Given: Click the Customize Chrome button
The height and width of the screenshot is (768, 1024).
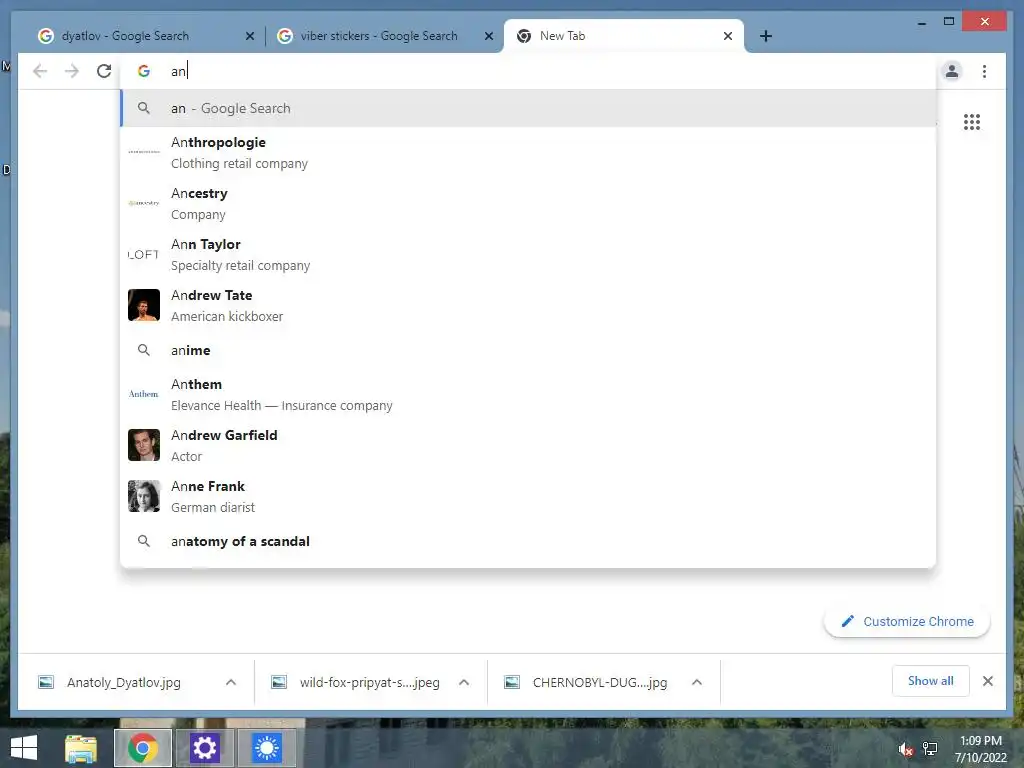Looking at the screenshot, I should pos(907,622).
